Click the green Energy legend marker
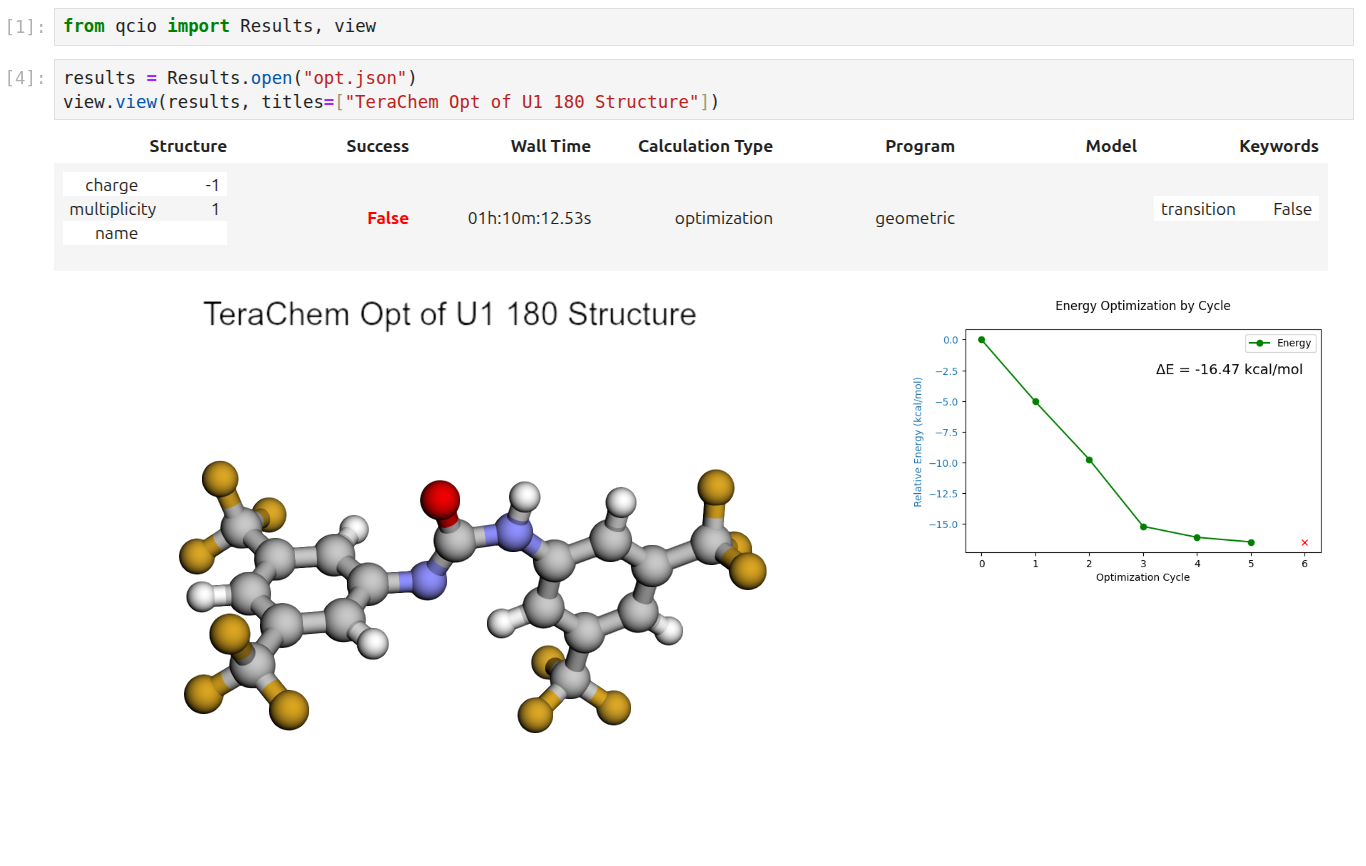 pyautogui.click(x=1261, y=343)
